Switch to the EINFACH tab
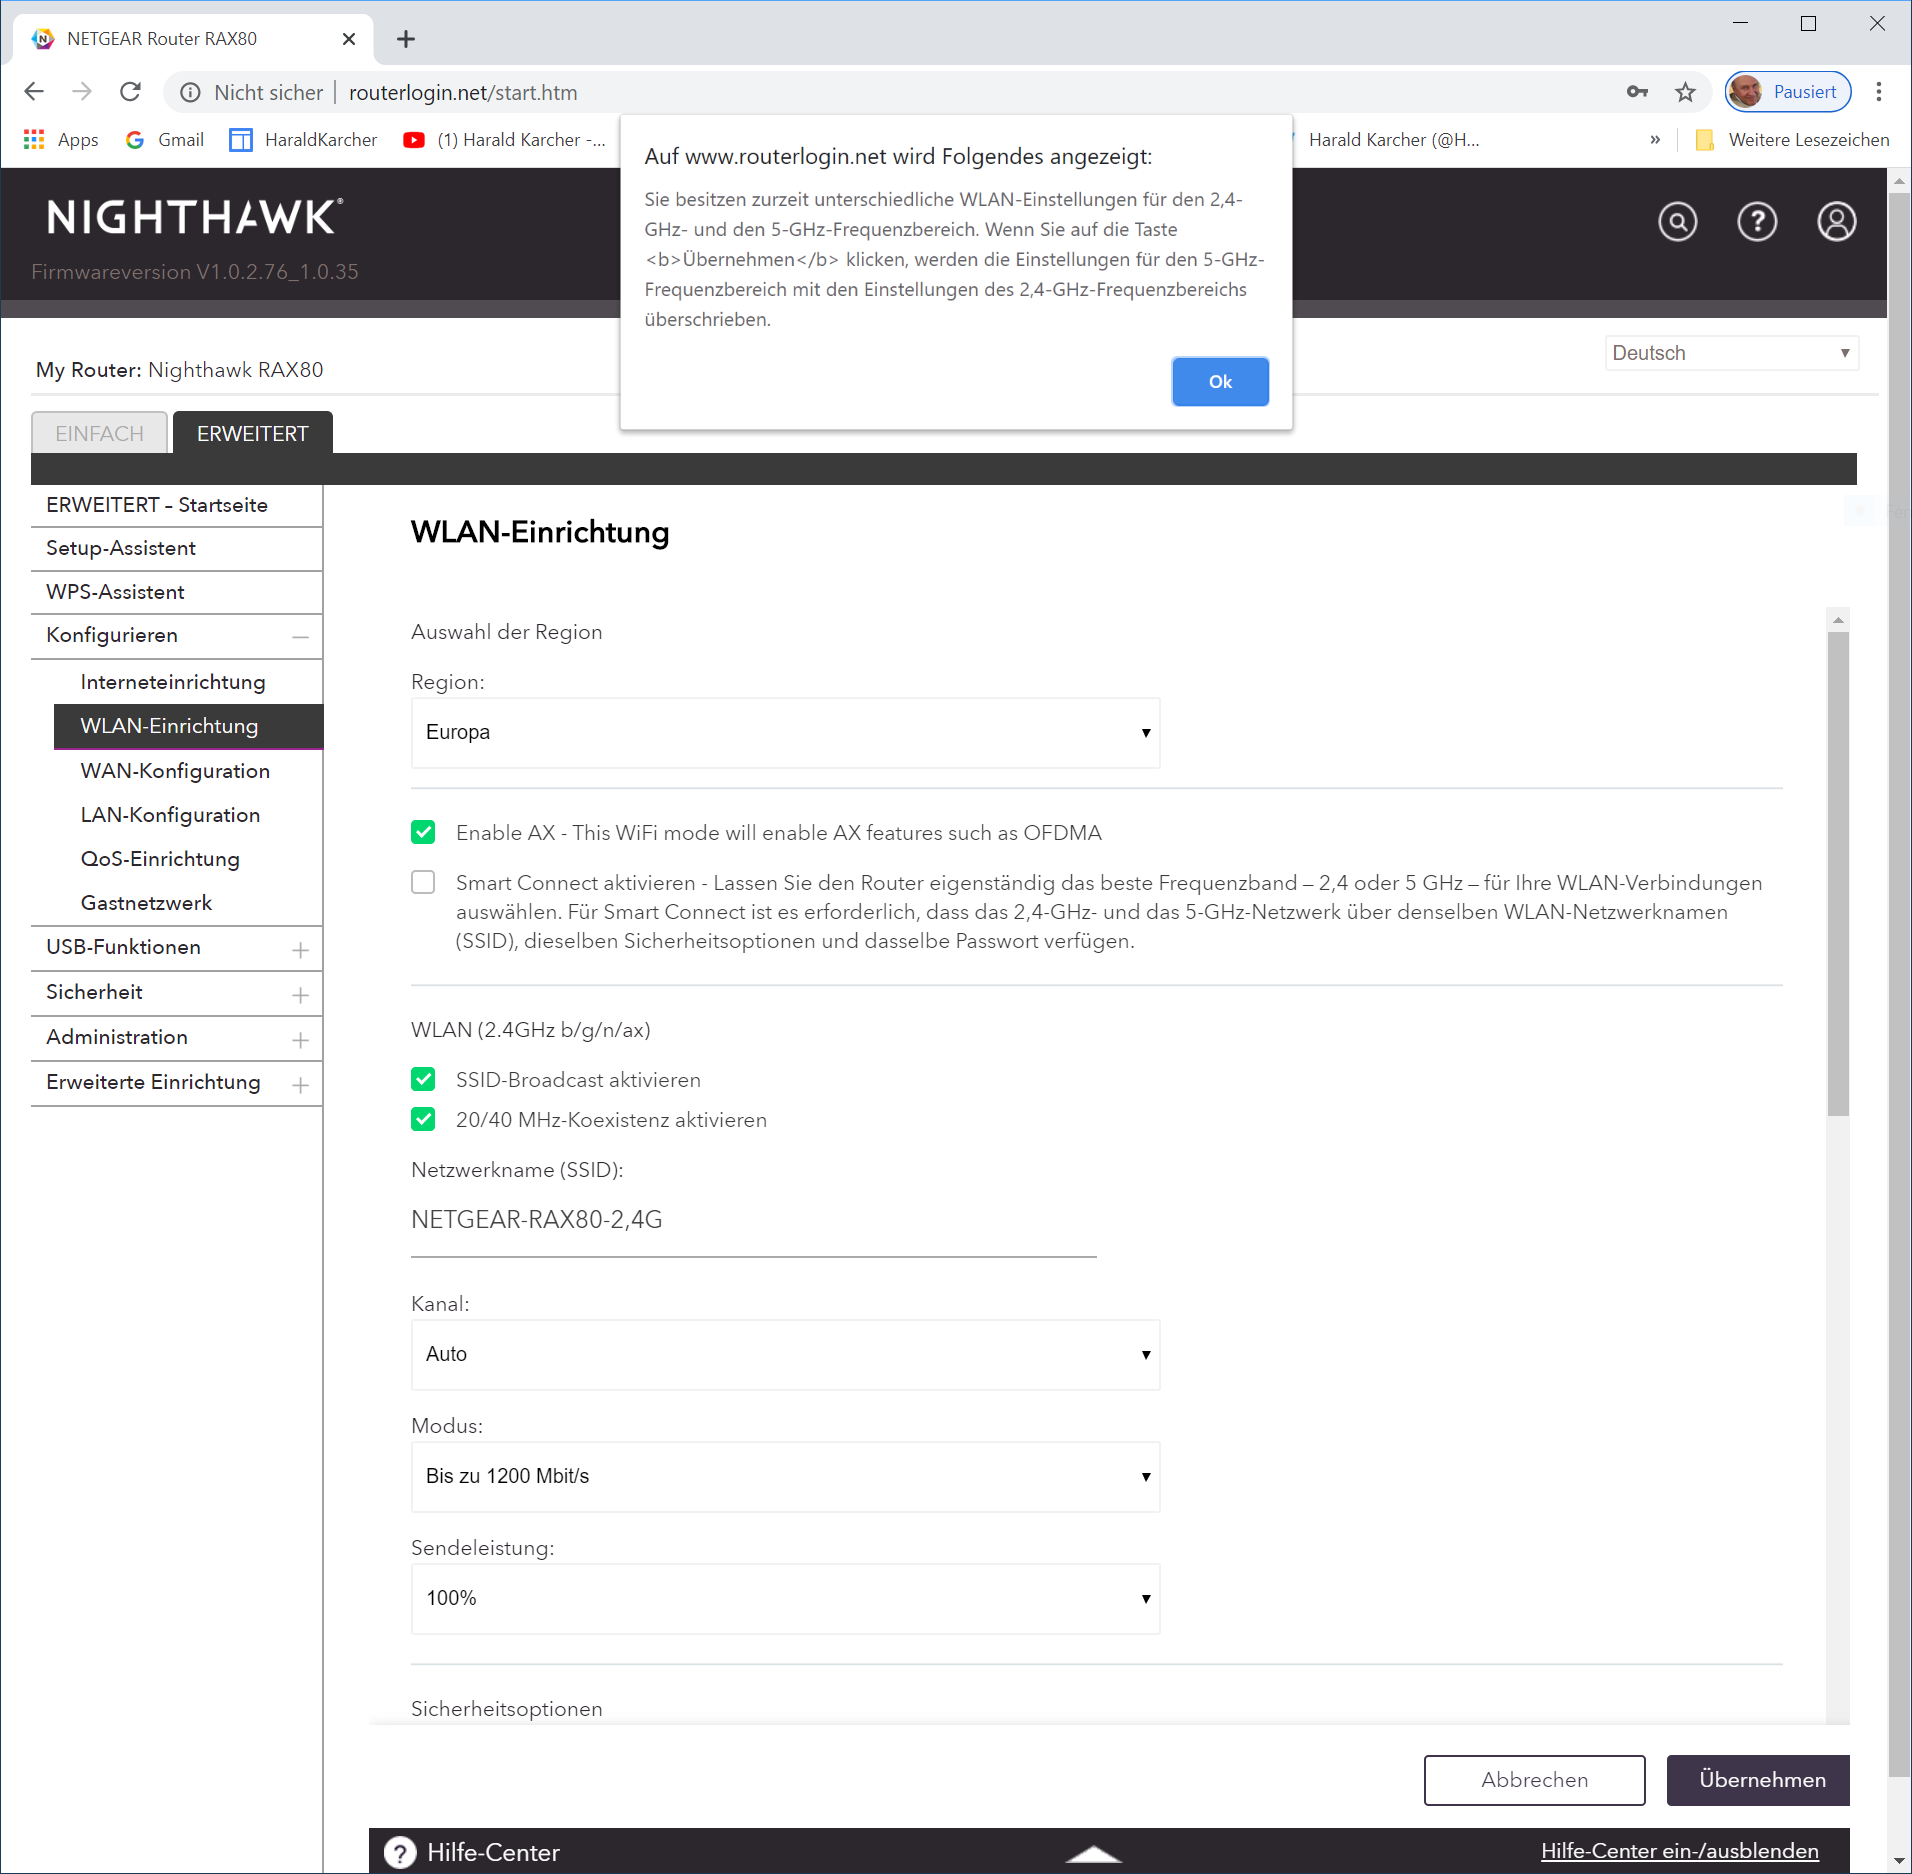 tap(99, 433)
